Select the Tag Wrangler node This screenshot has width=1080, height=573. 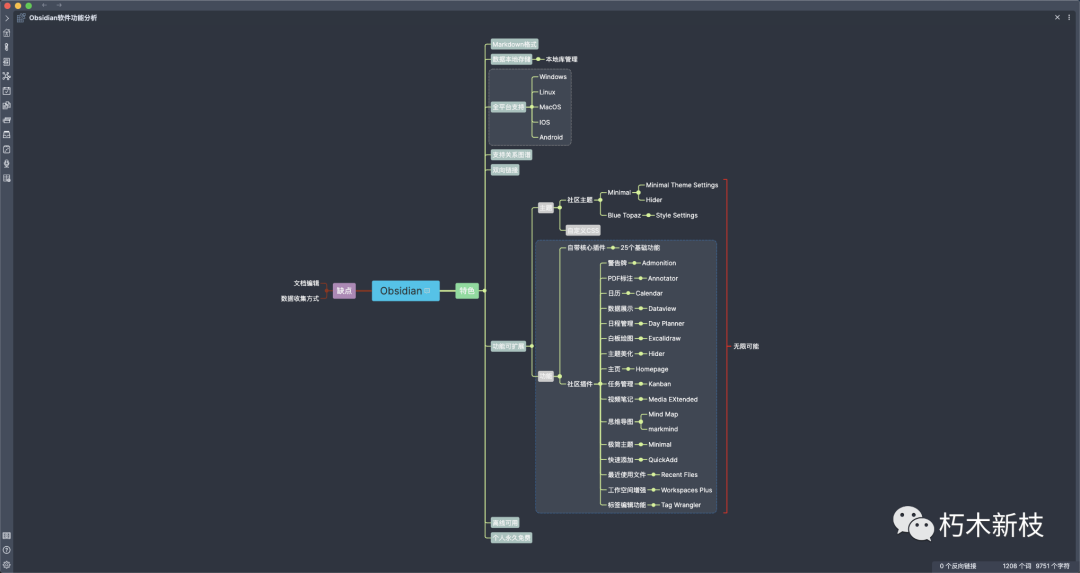(681, 505)
